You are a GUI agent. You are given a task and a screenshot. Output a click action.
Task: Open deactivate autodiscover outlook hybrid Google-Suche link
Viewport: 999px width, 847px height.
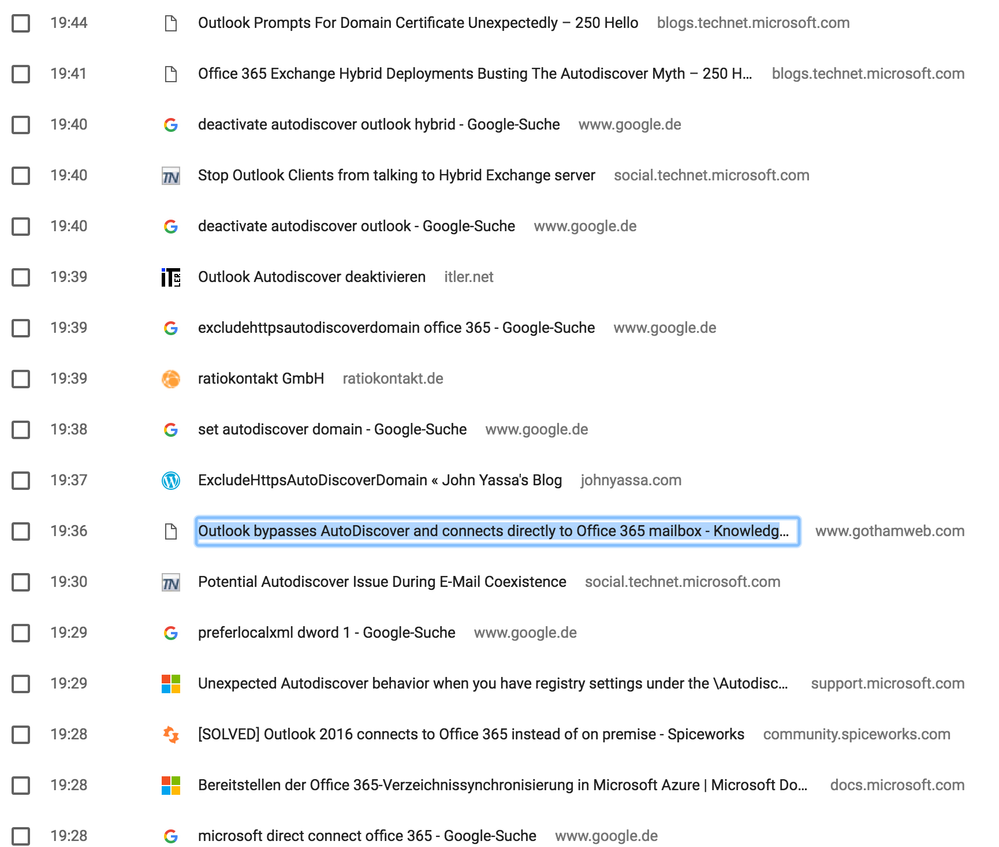tap(379, 124)
